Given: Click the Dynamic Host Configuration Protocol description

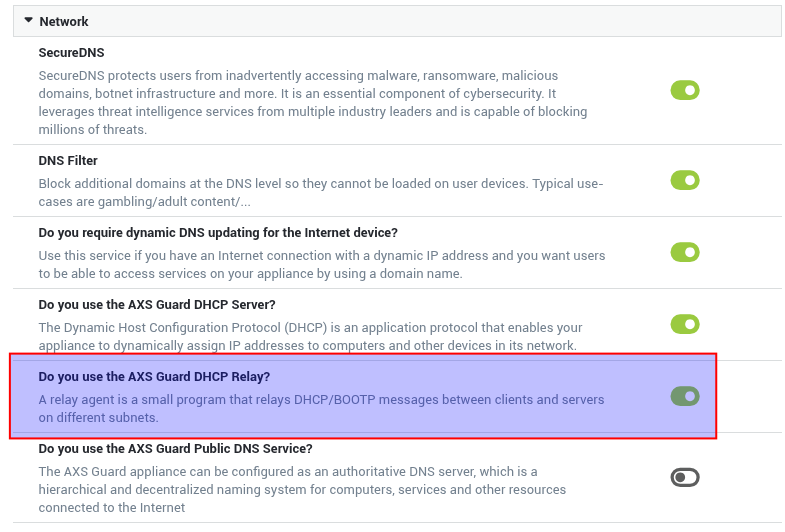Looking at the screenshot, I should click(310, 337).
